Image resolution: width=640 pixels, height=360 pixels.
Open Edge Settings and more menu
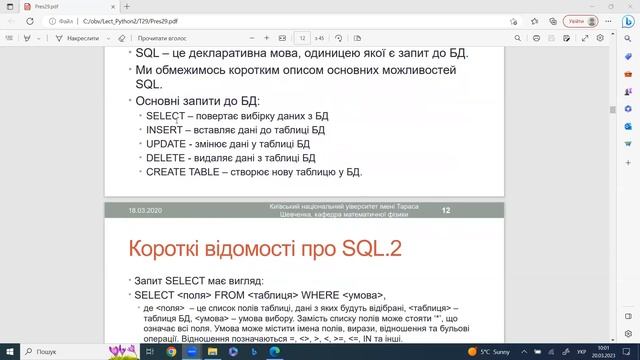pyautogui.click(x=609, y=21)
